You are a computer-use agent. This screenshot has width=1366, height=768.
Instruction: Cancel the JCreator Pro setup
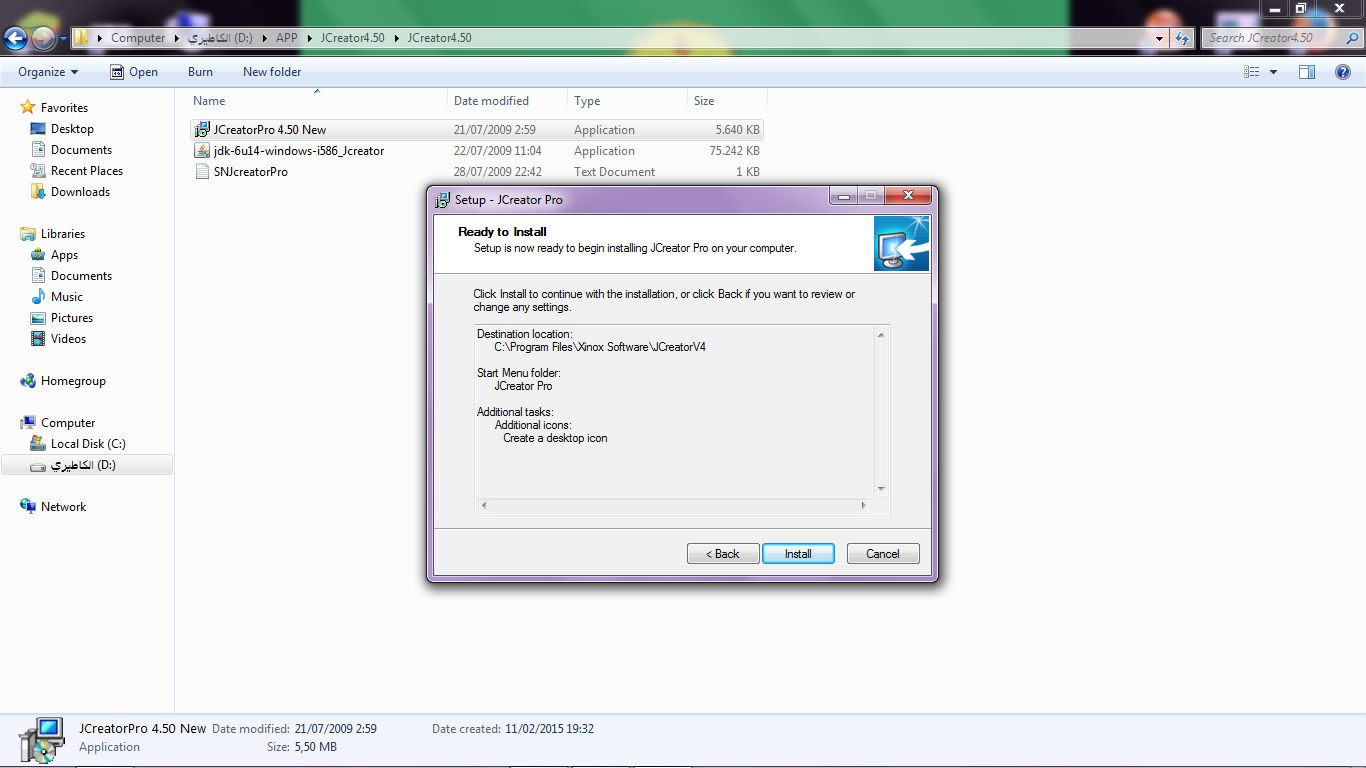pos(883,554)
